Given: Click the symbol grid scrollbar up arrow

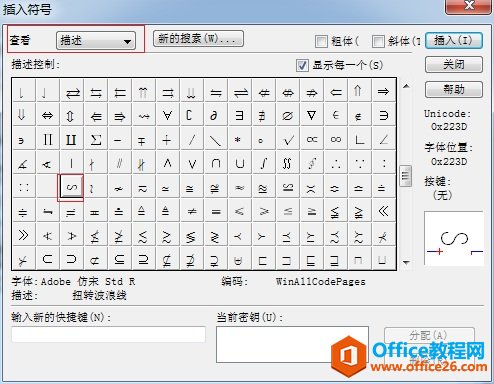Looking at the screenshot, I should (406, 86).
